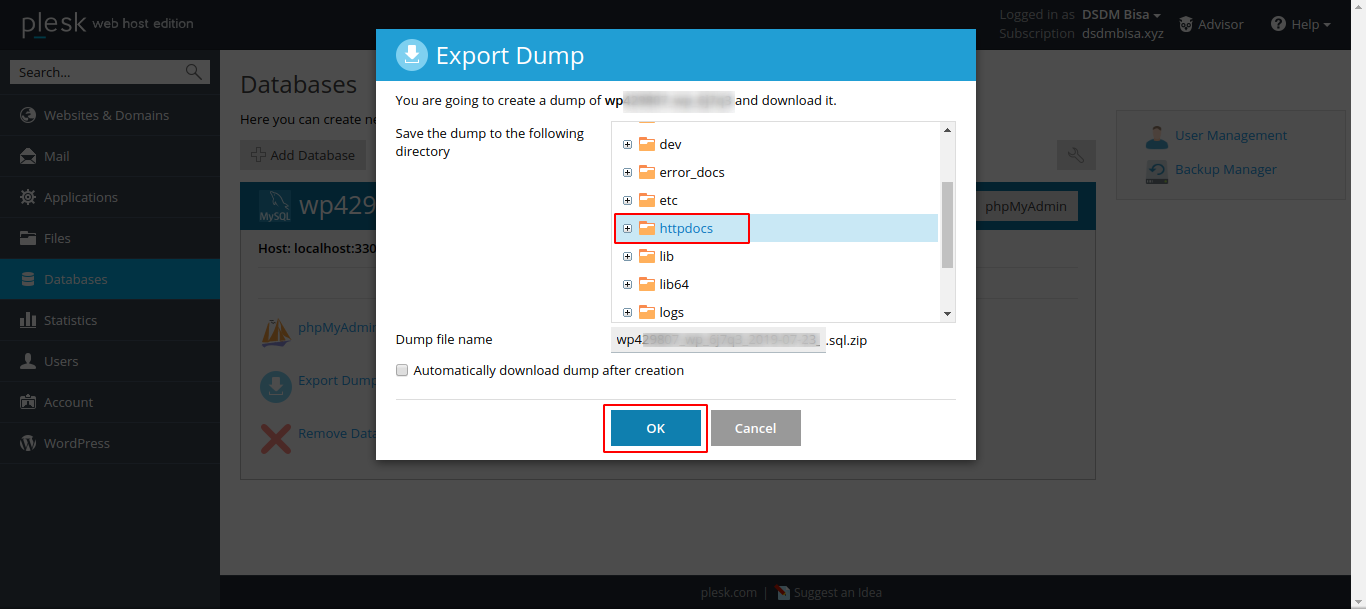Screen dimensions: 1366x609
Task: Click the directory tree scrollbar thumb
Action: point(947,225)
